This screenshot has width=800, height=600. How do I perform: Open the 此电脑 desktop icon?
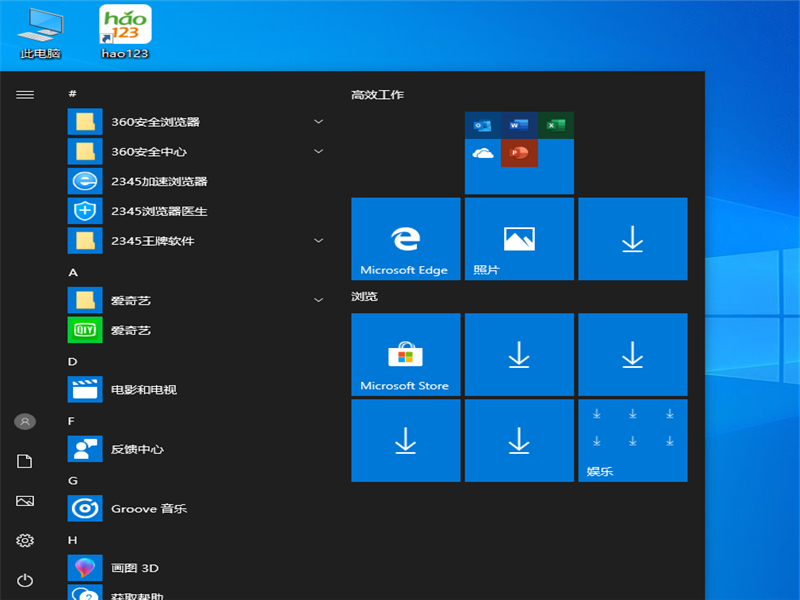[x=40, y=33]
